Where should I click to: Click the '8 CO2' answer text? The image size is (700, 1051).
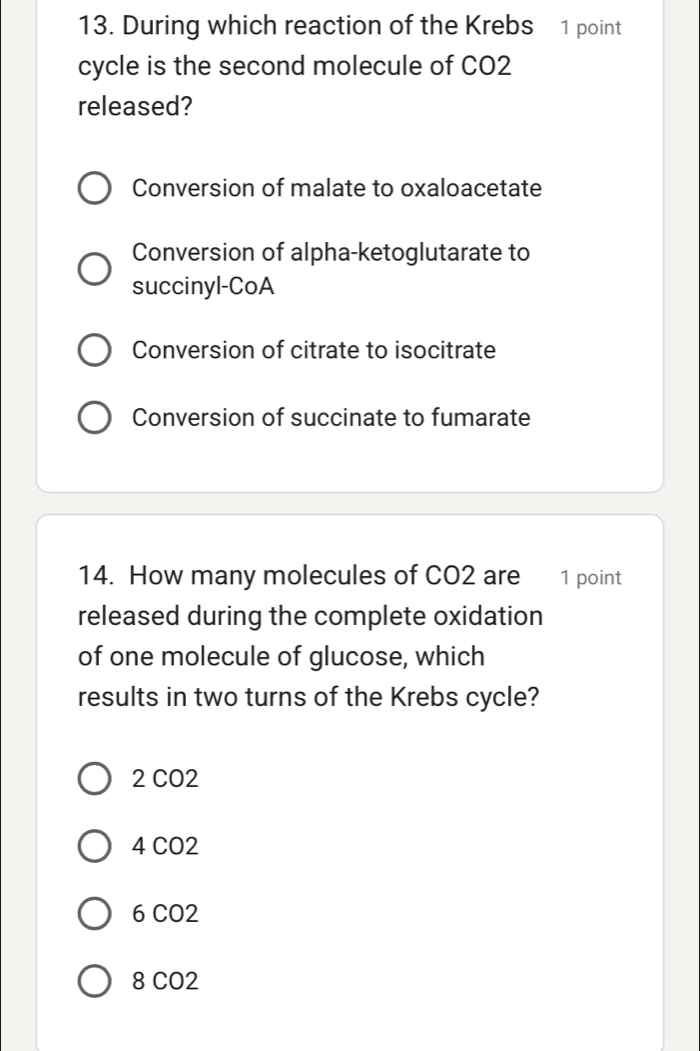pos(165,981)
